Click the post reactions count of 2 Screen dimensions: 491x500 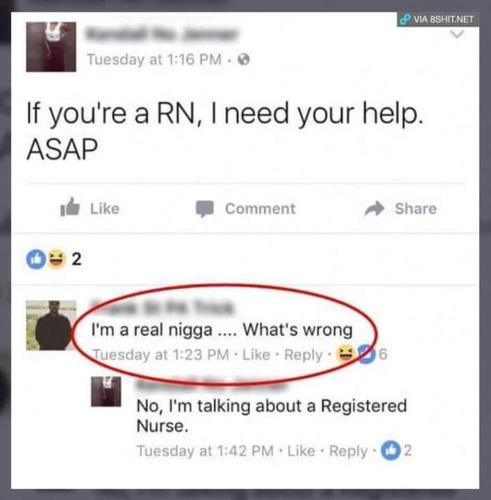(x=77, y=259)
